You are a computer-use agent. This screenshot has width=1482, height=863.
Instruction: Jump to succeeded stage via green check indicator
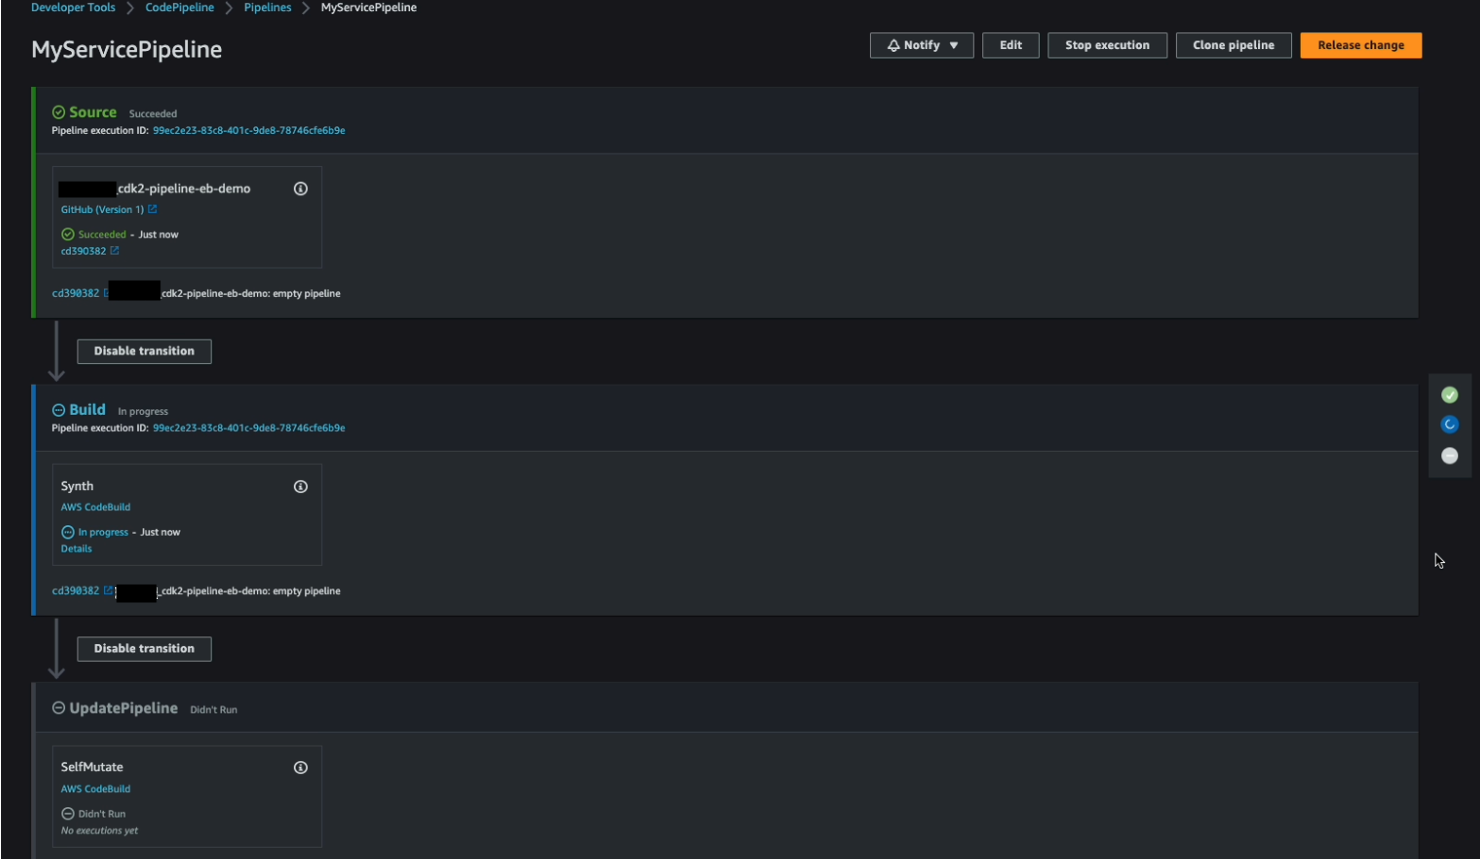click(x=1449, y=395)
